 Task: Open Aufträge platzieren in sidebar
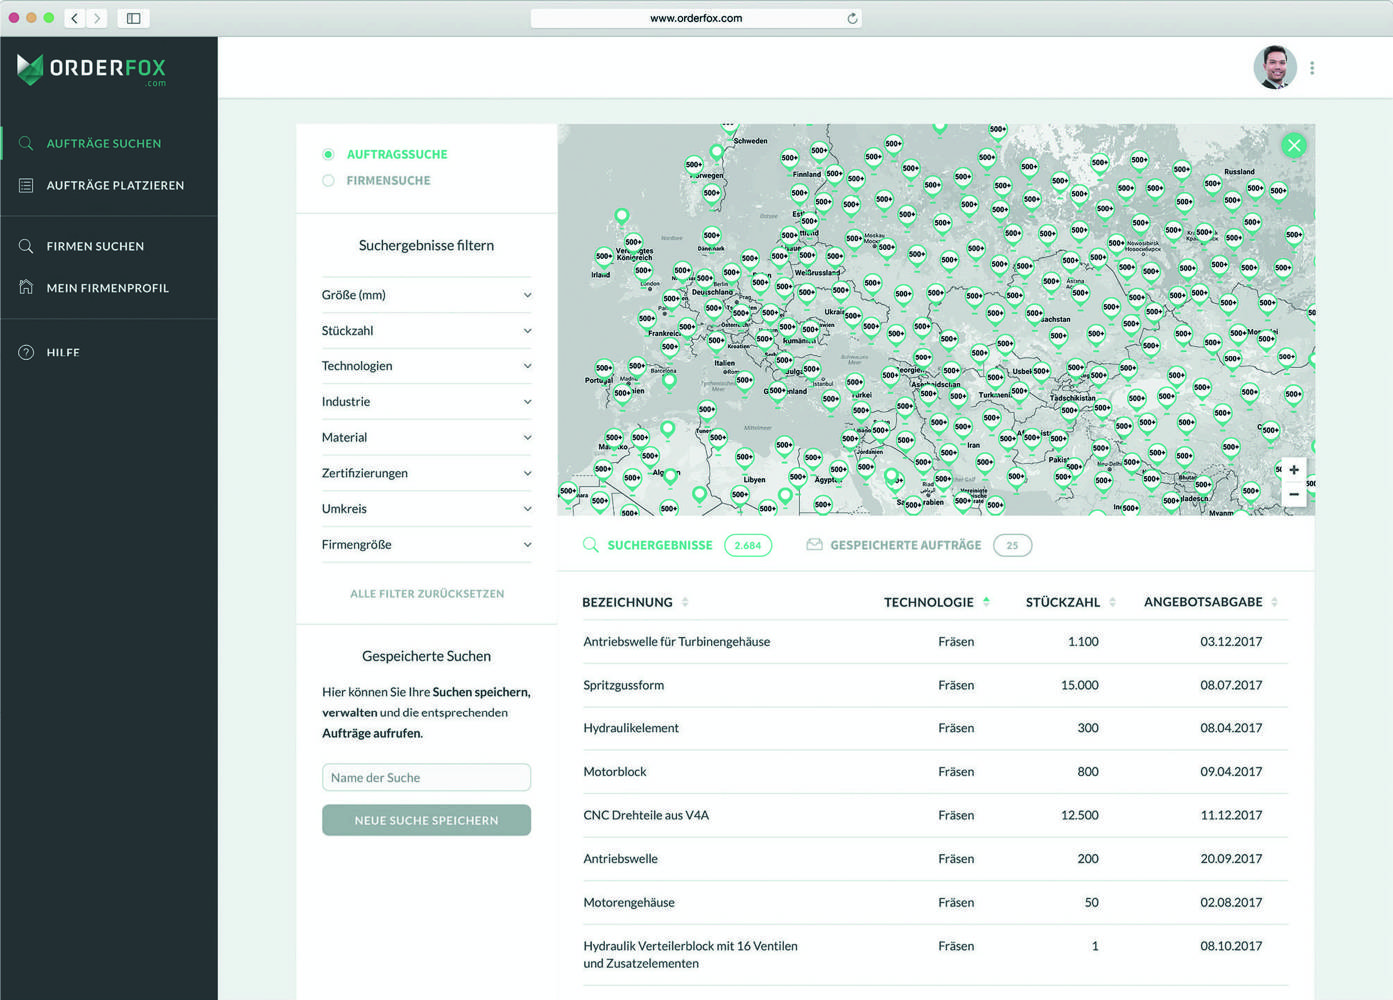(114, 185)
